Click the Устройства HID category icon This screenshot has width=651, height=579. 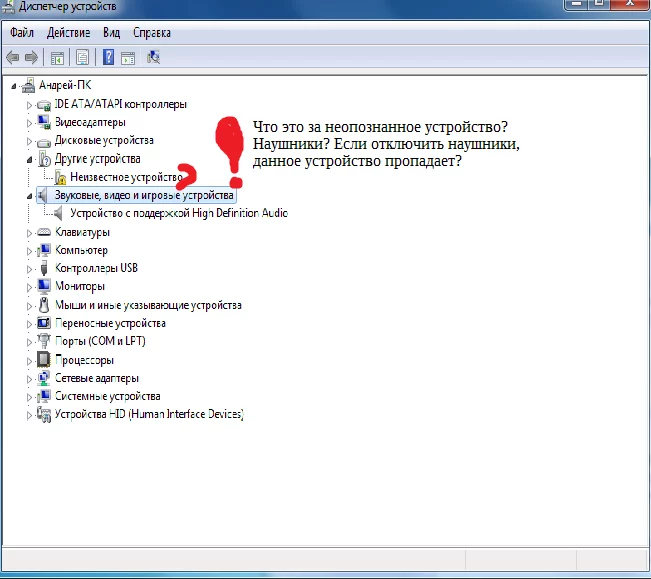click(x=44, y=414)
